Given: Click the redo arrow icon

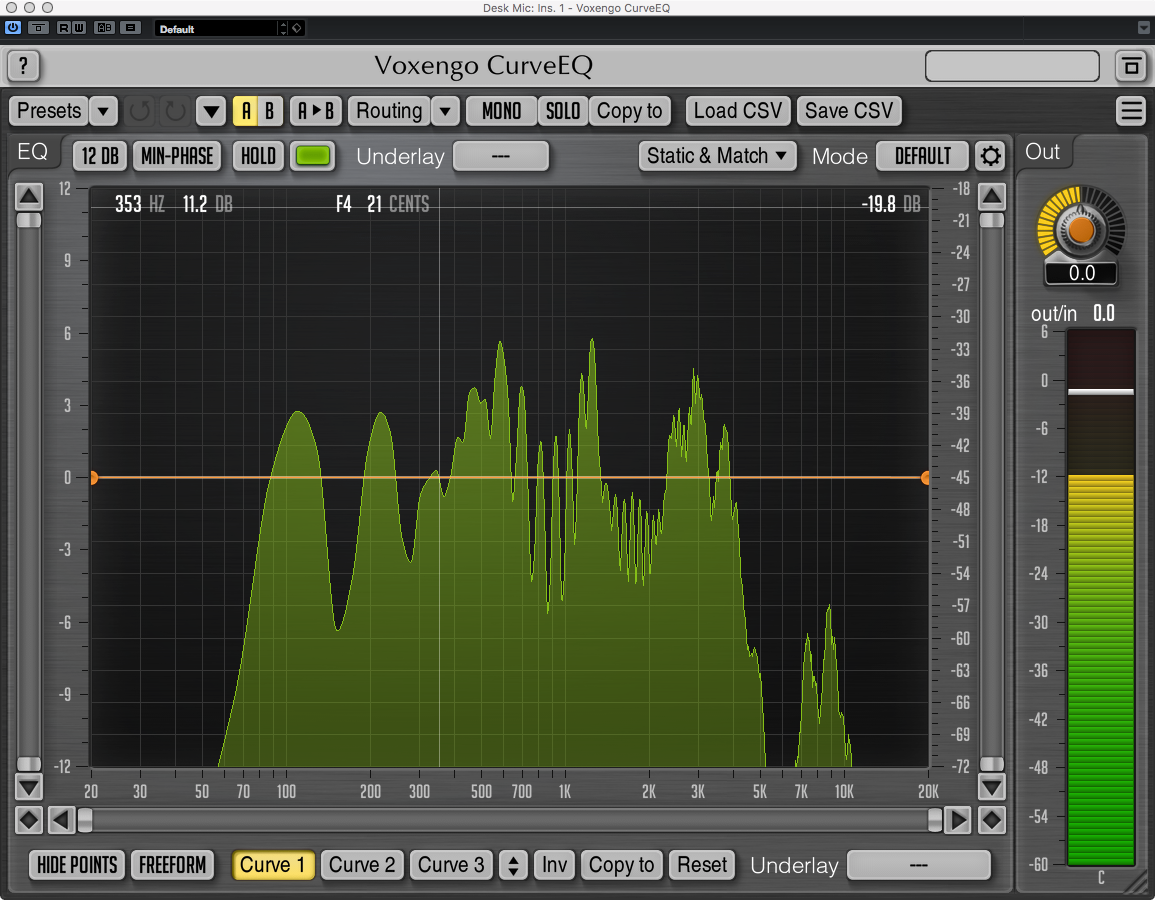Looking at the screenshot, I should coord(174,111).
